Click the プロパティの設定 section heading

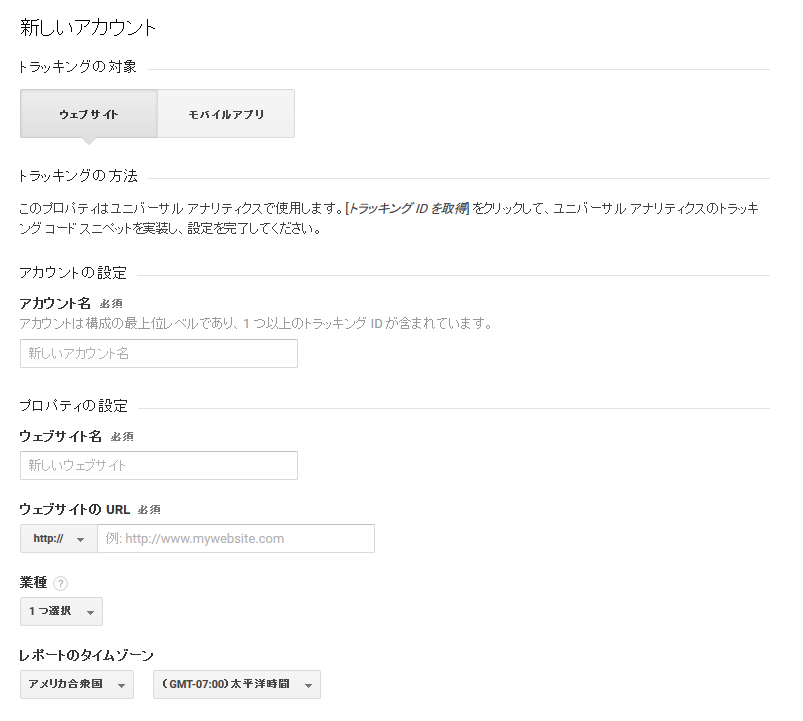tap(73, 406)
